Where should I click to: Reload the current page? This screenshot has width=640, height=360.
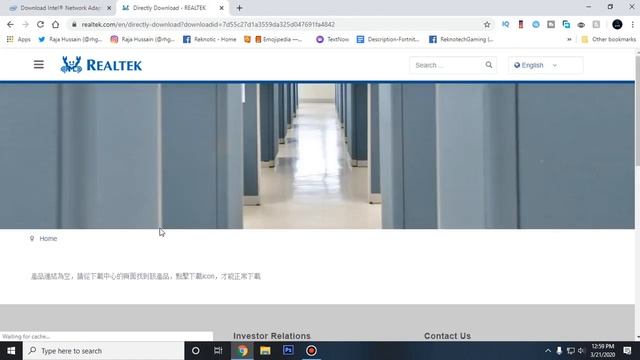pyautogui.click(x=40, y=24)
